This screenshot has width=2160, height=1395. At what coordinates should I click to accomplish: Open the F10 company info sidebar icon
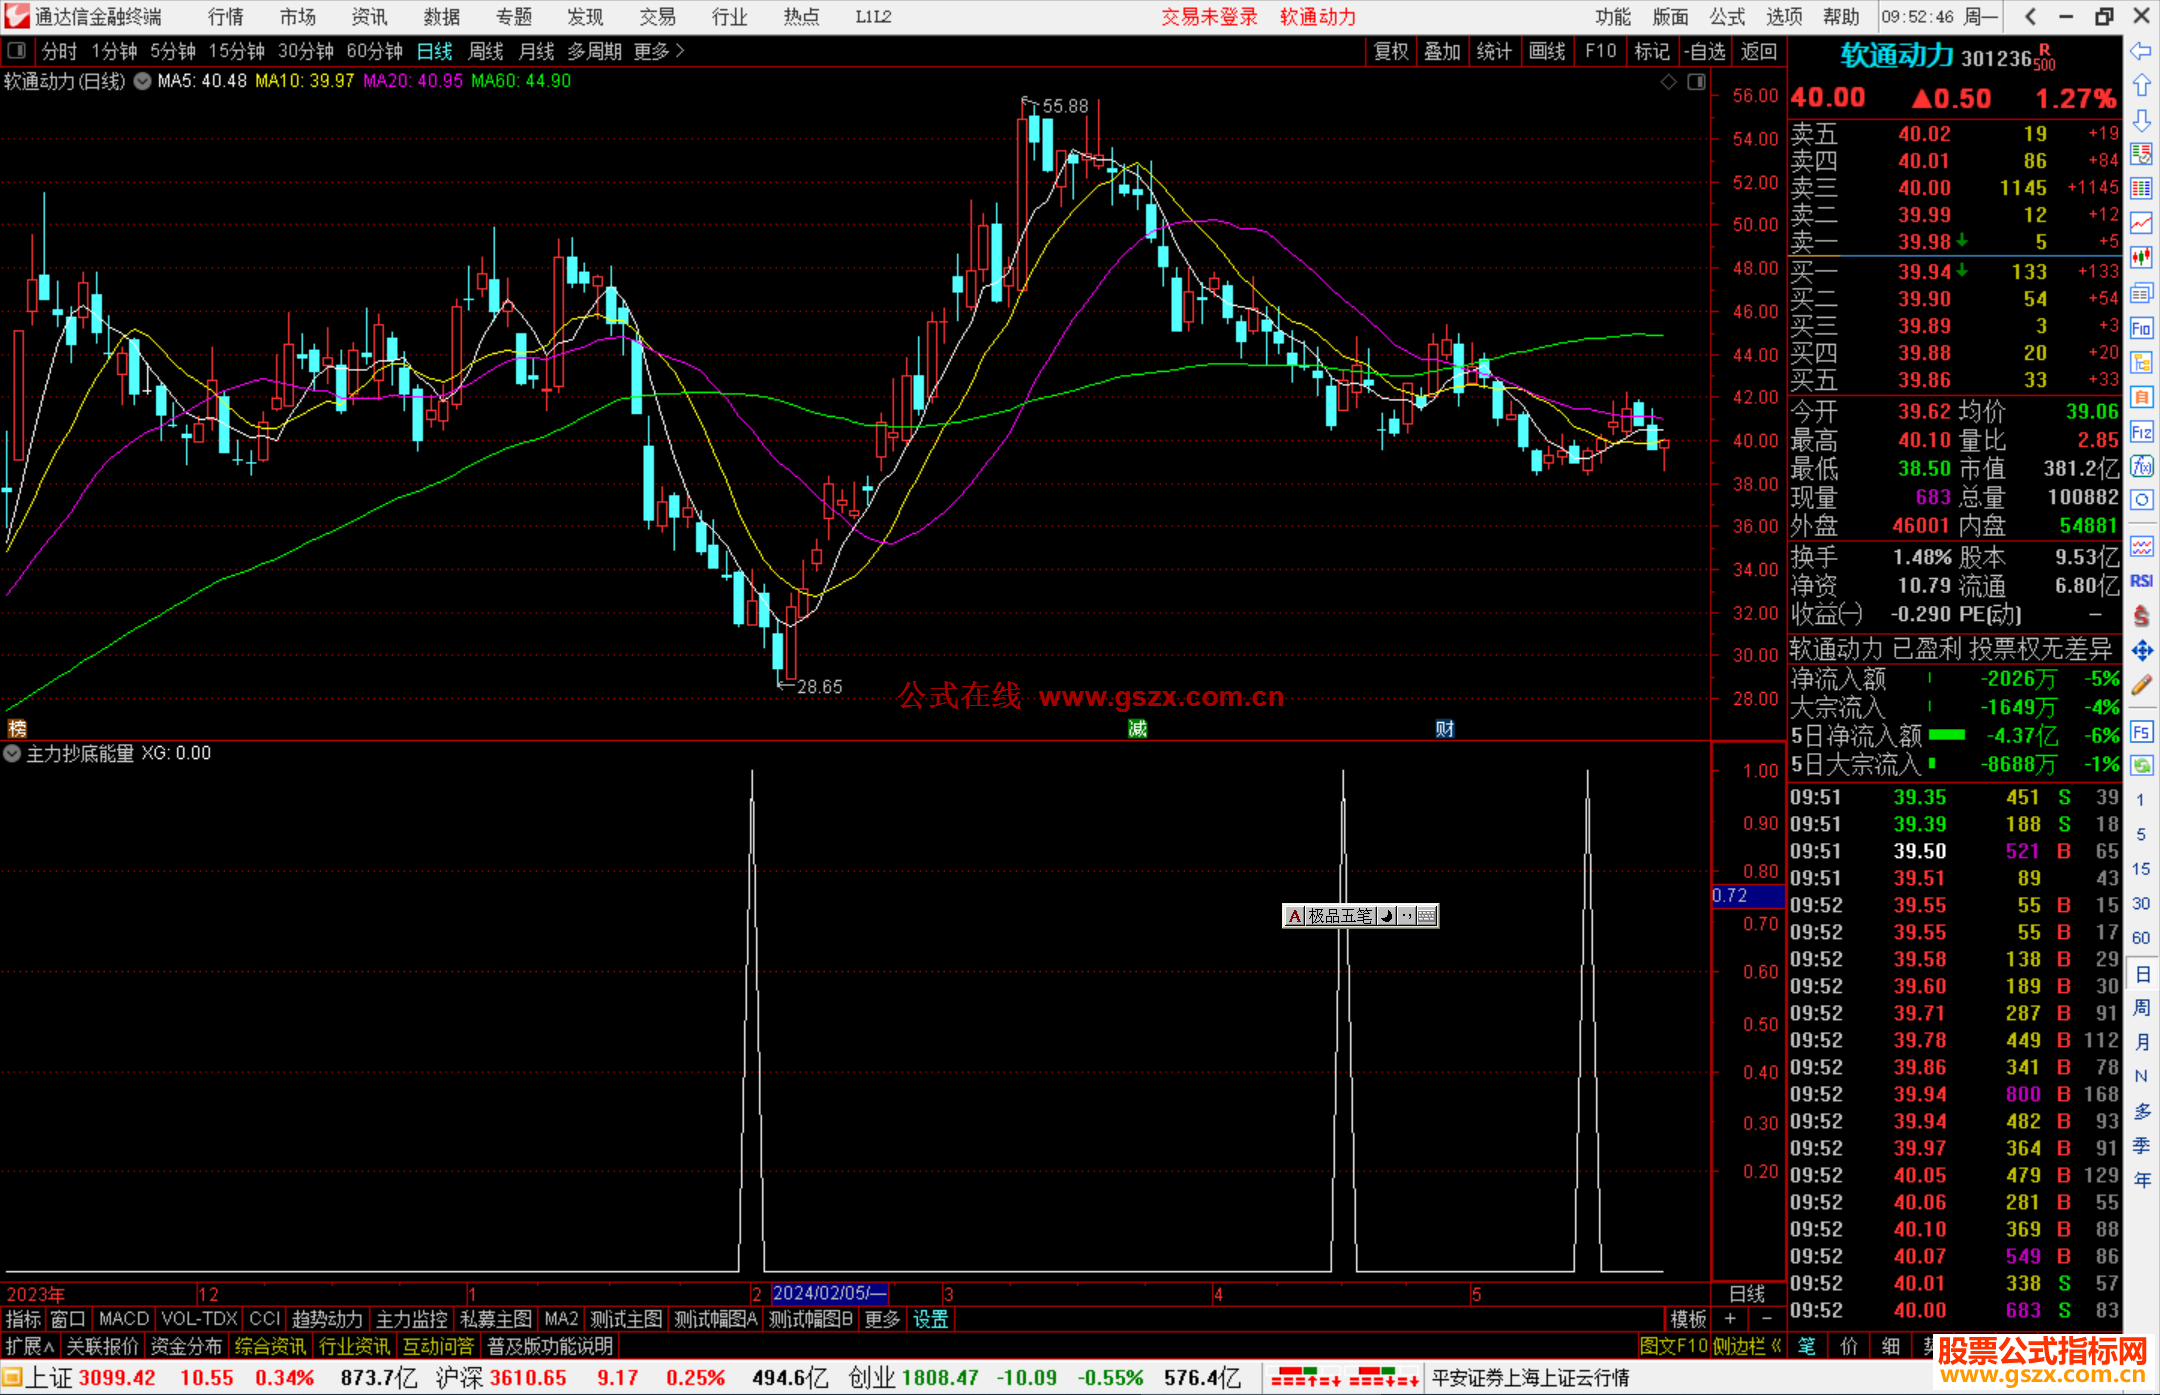(2141, 328)
